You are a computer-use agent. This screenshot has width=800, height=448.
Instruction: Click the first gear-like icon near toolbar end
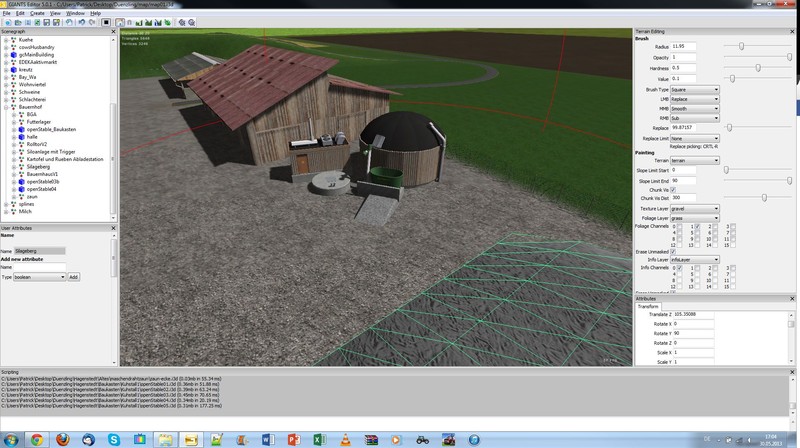(x=182, y=22)
